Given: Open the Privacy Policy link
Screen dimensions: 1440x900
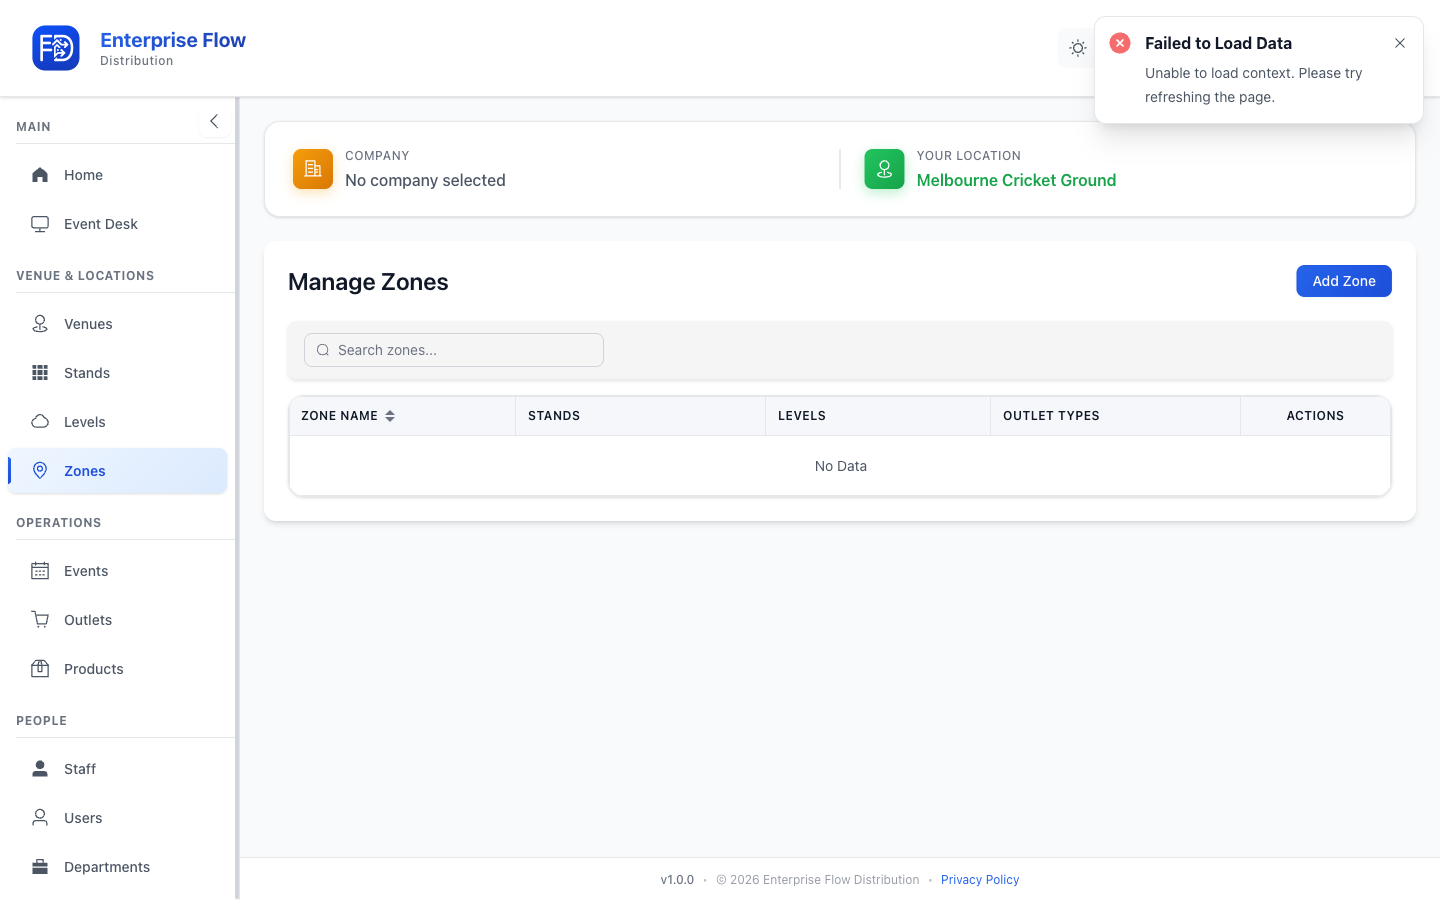Looking at the screenshot, I should [980, 880].
